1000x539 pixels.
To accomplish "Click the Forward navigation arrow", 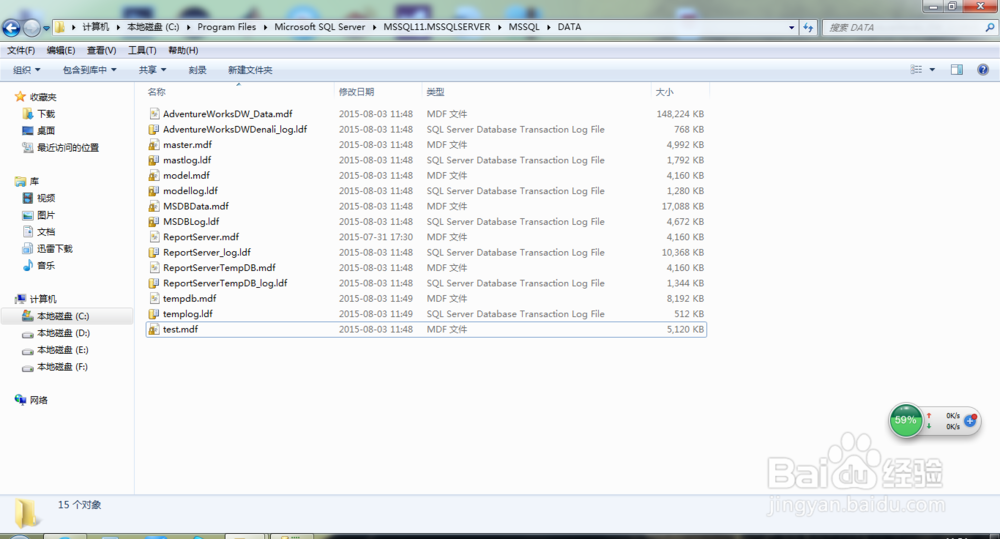I will [x=31, y=27].
